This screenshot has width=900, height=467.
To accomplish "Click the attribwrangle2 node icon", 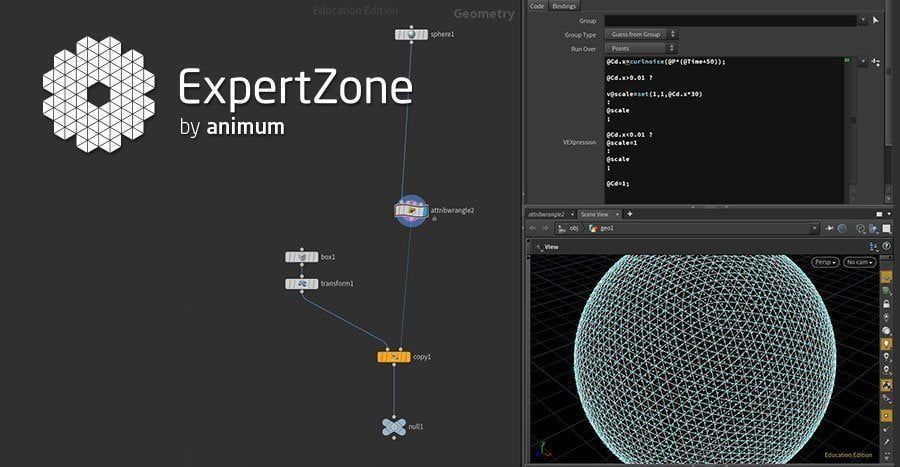I will 411,211.
